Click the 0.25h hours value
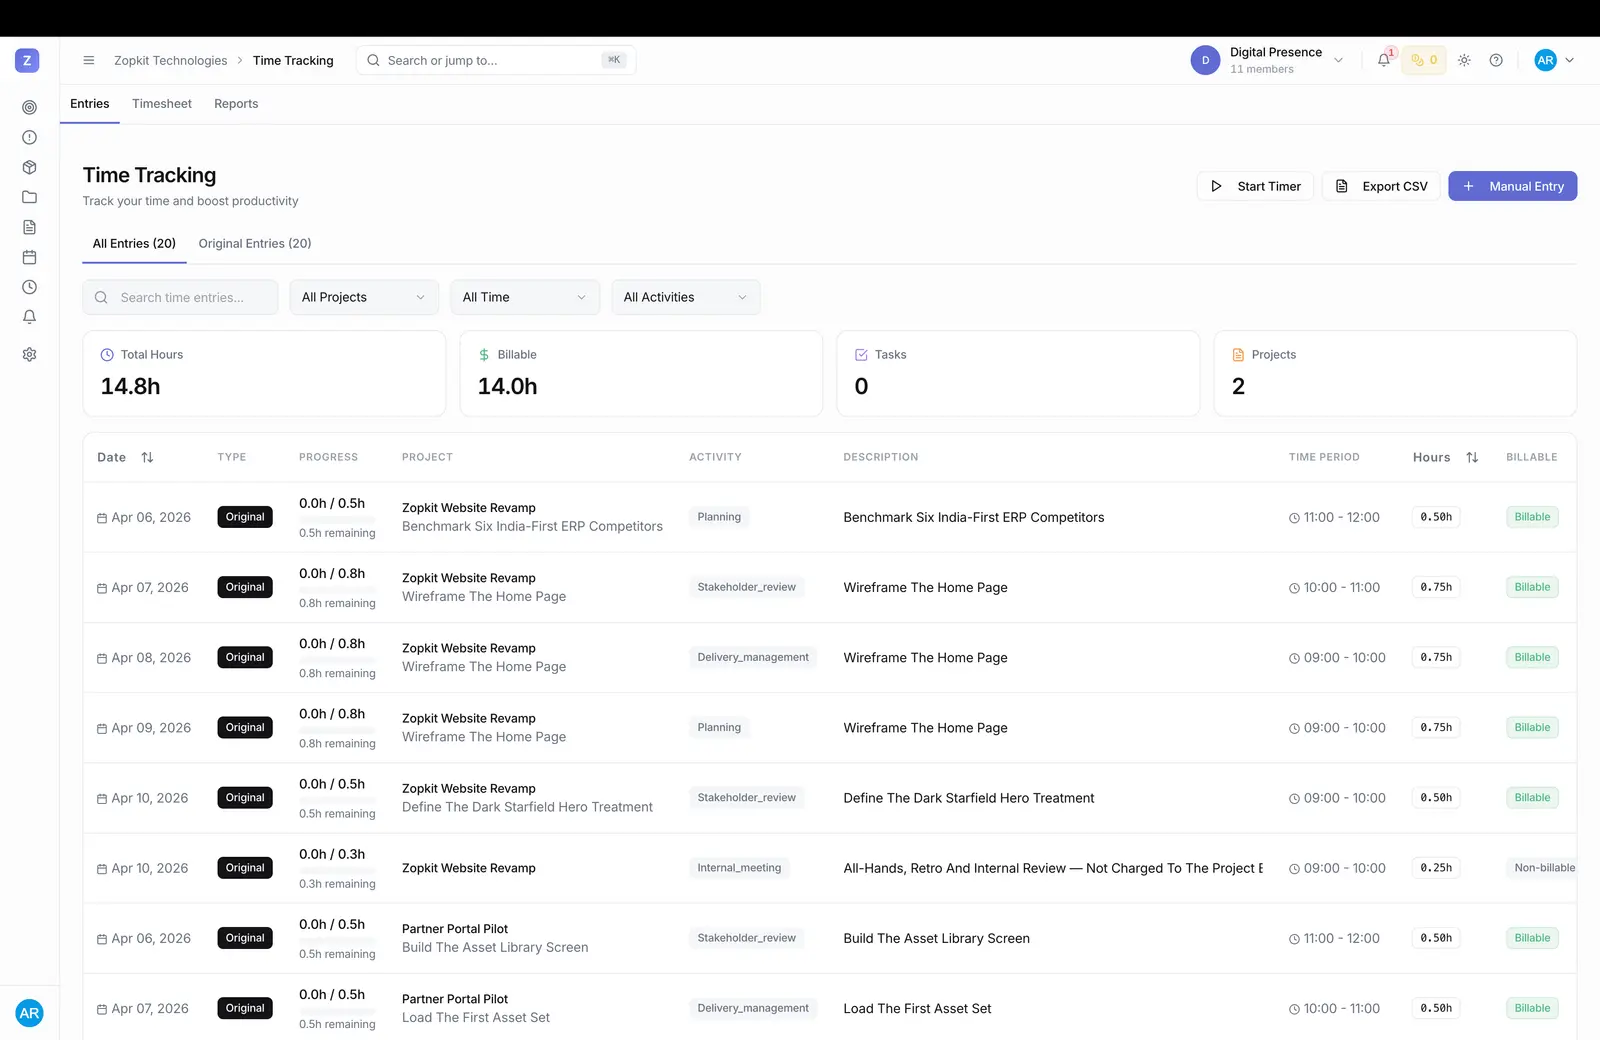Image resolution: width=1600 pixels, height=1040 pixels. (x=1436, y=868)
